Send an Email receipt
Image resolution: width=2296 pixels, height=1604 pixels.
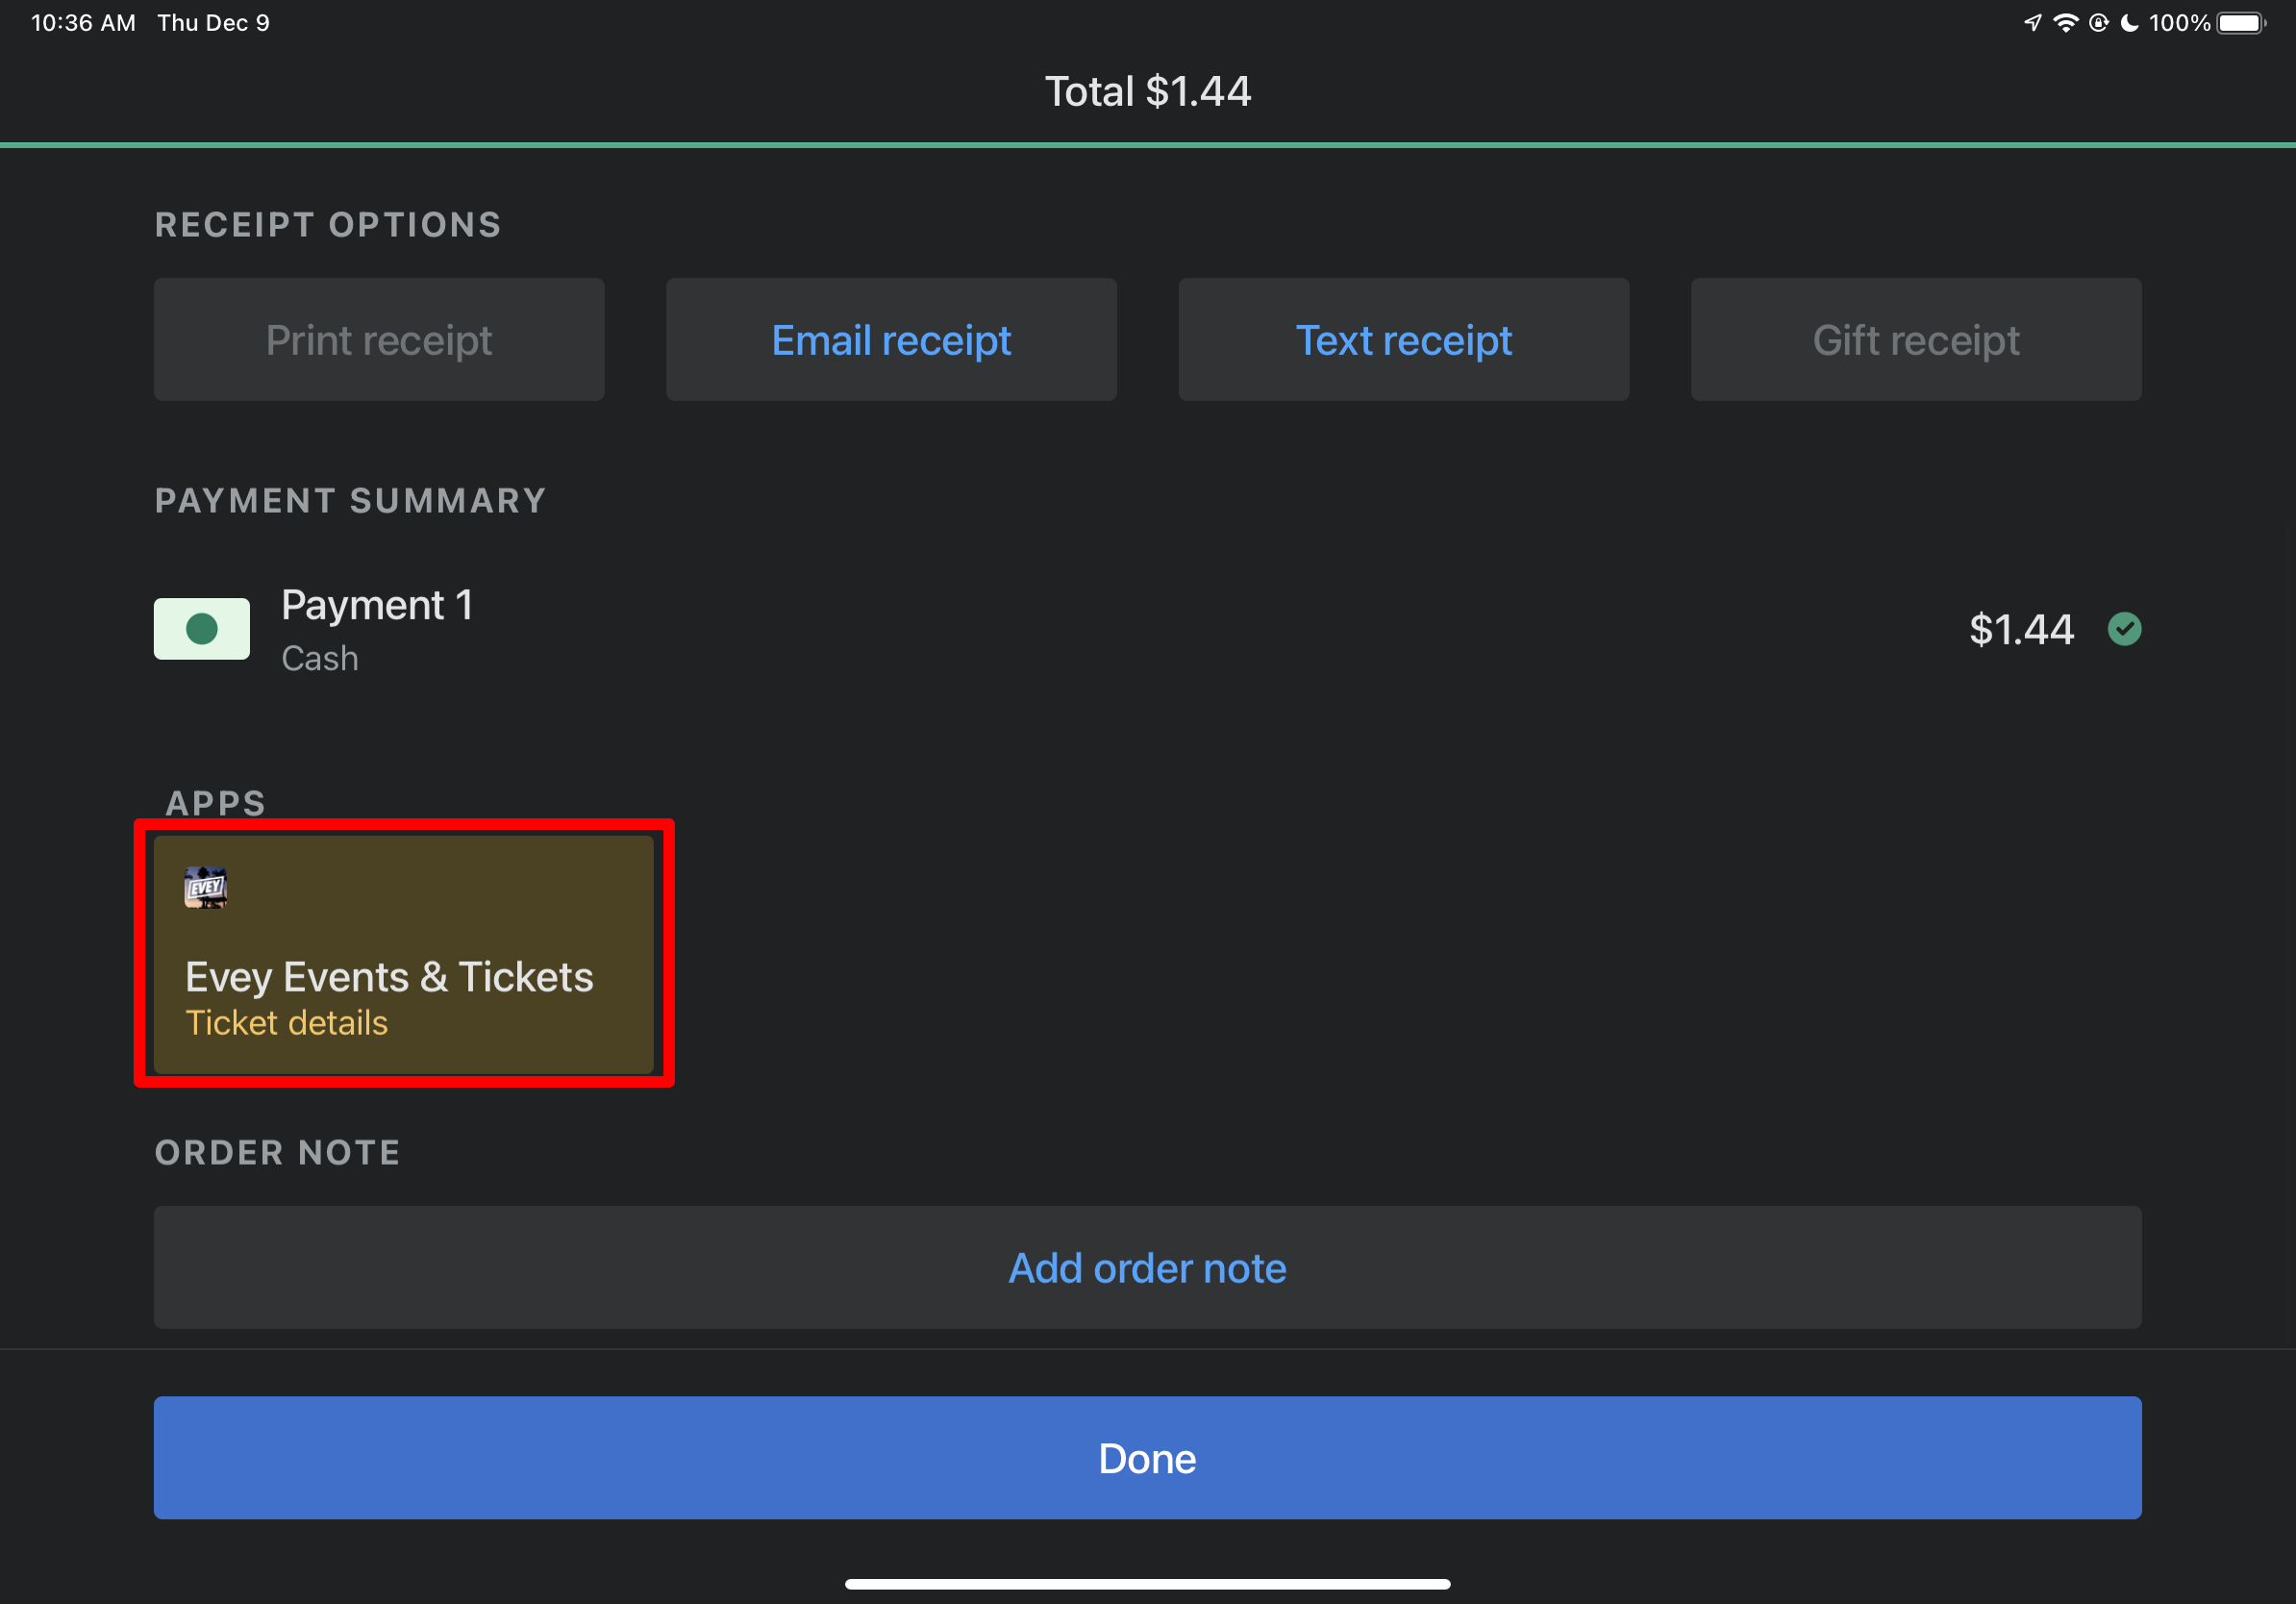pos(891,340)
